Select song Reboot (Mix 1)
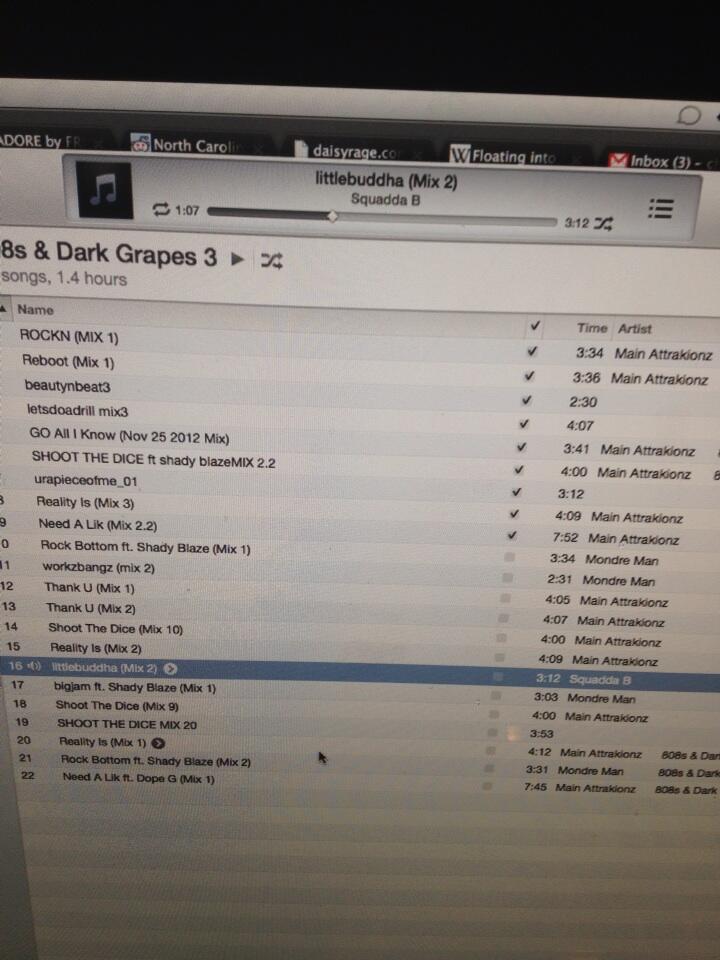 (x=69, y=361)
